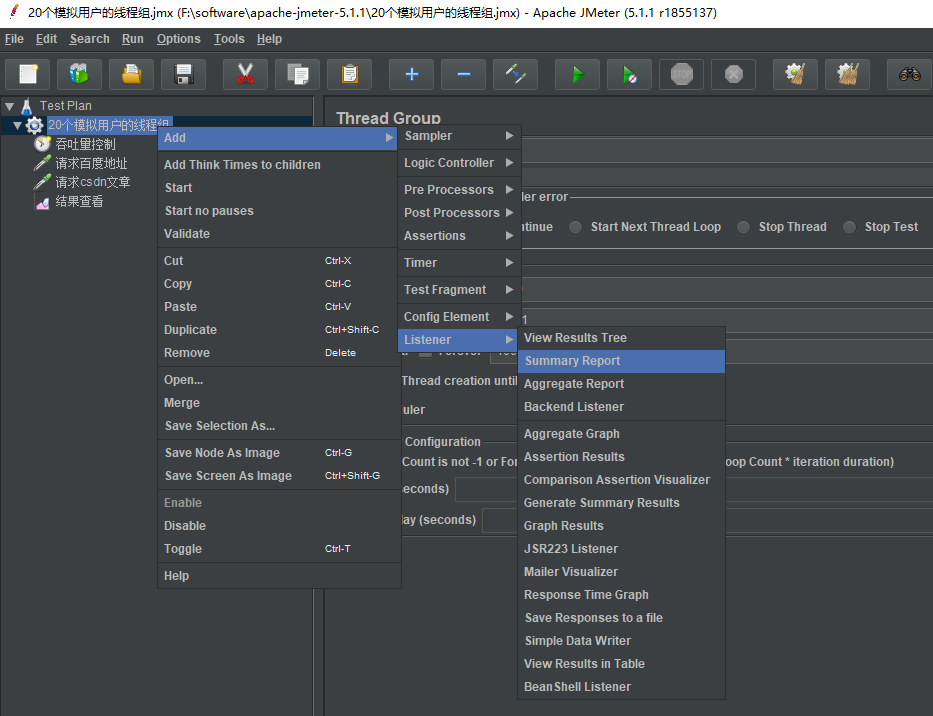Image resolution: width=933 pixels, height=716 pixels.
Task: Choose Aggregate Graph listener
Action: (x=622, y=434)
